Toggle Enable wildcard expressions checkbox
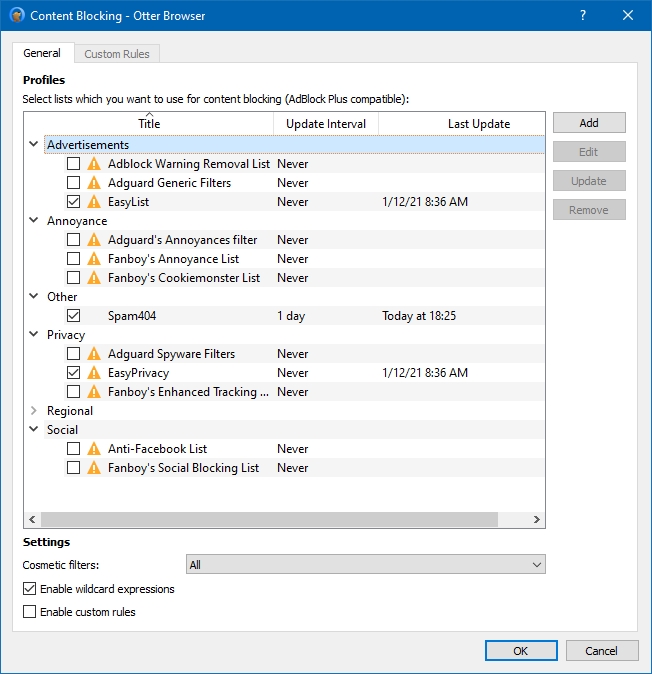Image resolution: width=652 pixels, height=674 pixels. coord(29,589)
